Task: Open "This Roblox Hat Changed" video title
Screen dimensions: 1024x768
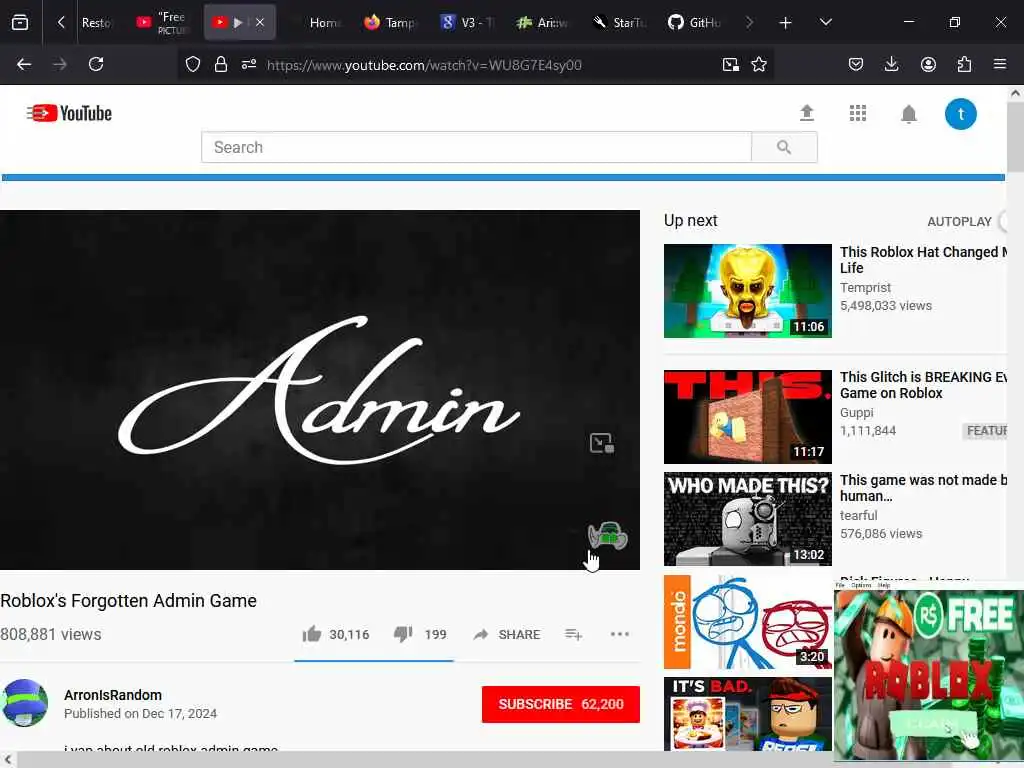Action: (922, 260)
